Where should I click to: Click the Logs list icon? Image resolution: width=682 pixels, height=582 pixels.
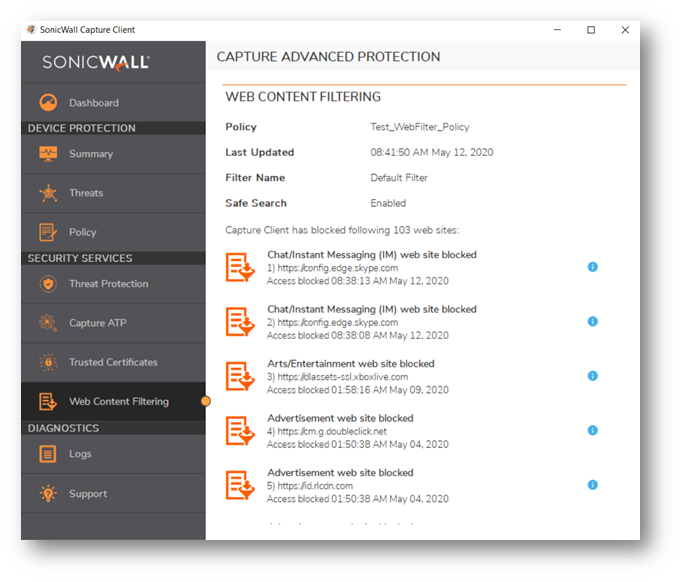click(x=48, y=454)
